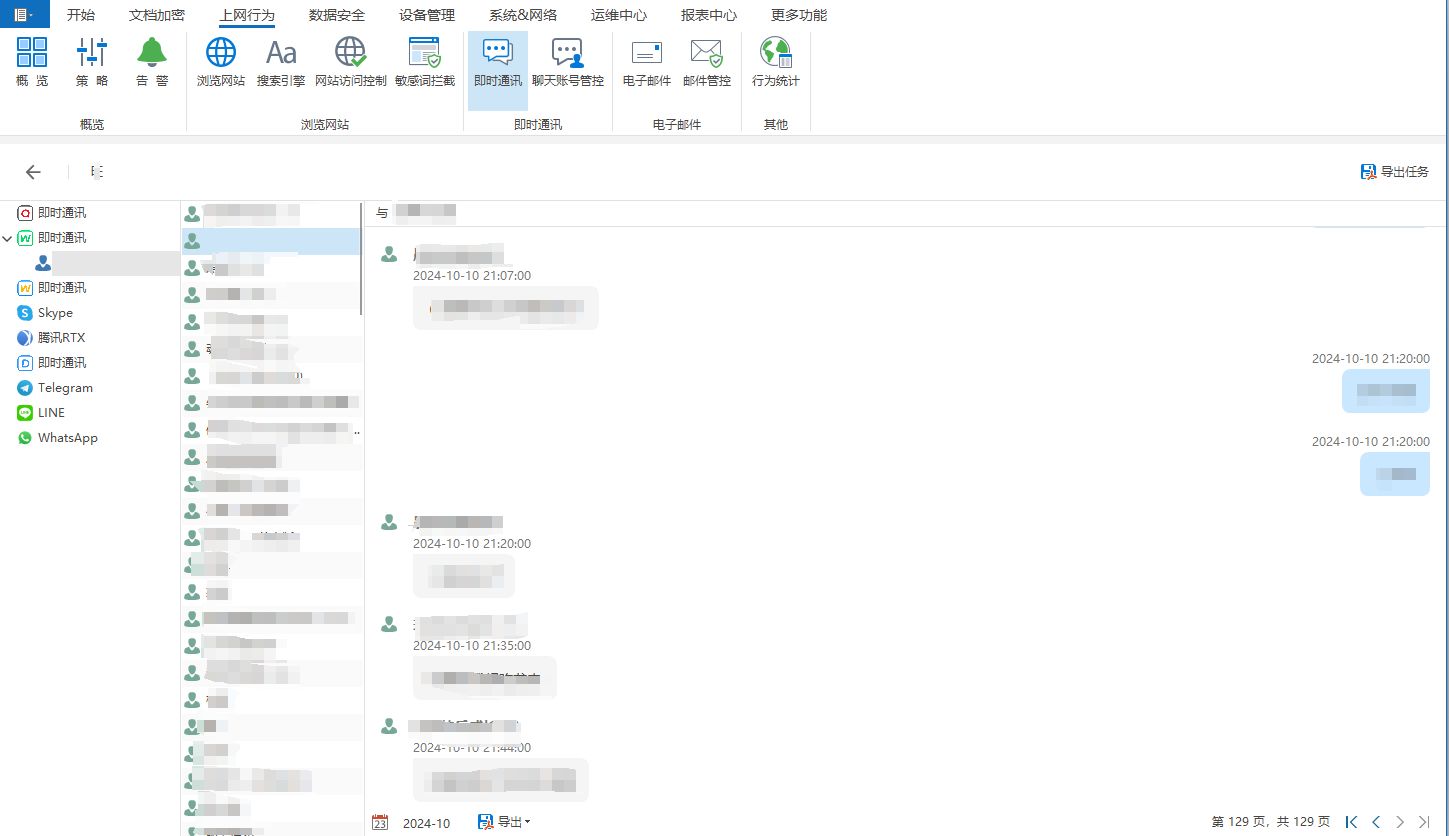This screenshot has height=836, width=1449.
Task: Select the blue user account tree node
Action: pos(105,263)
